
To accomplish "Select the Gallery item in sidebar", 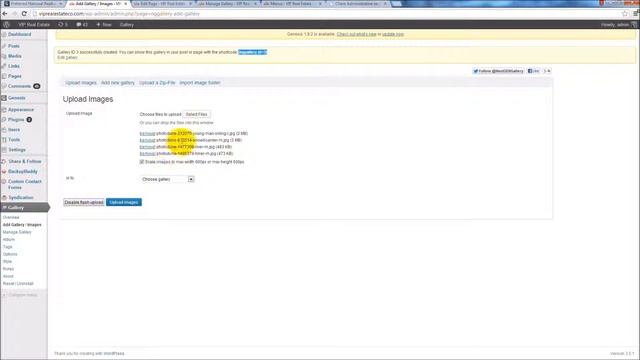I will [x=24, y=208].
